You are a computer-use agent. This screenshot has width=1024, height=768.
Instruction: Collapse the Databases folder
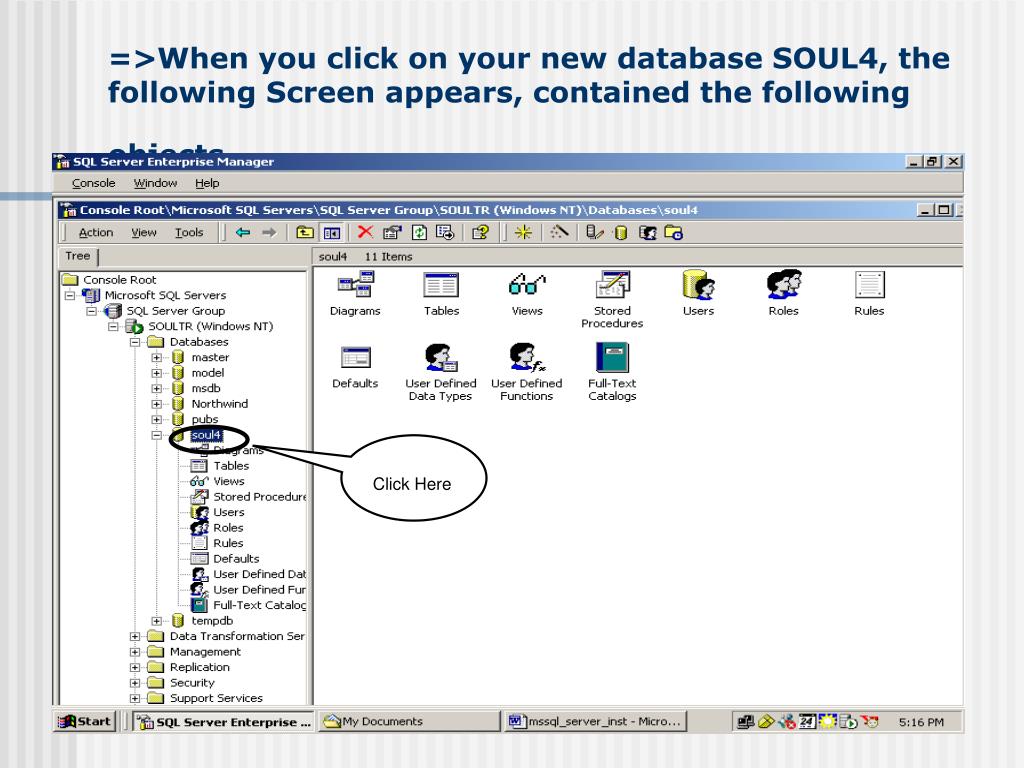click(135, 342)
